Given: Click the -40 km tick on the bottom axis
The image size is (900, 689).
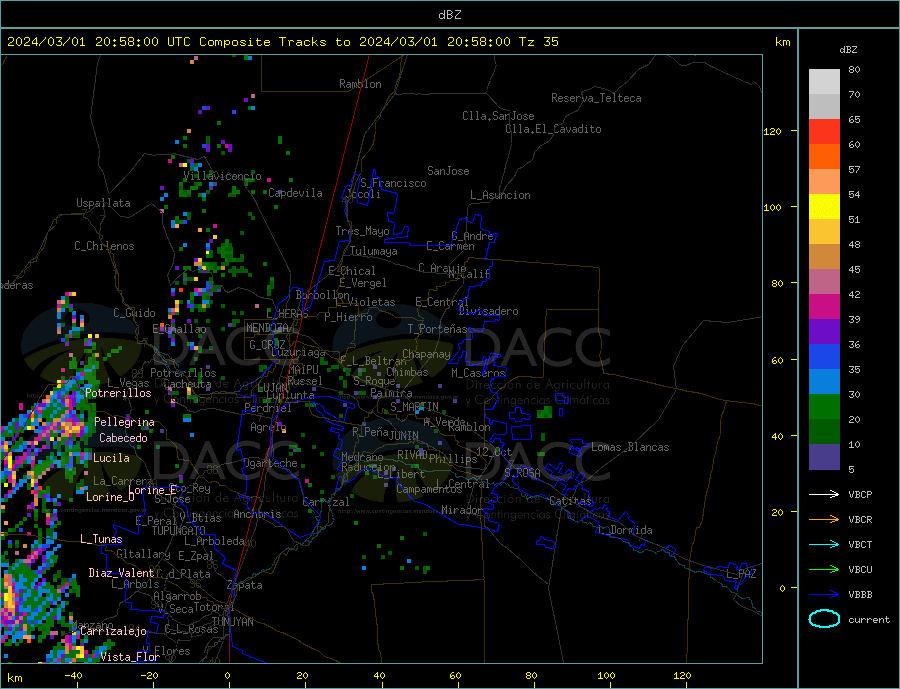Looking at the screenshot, I should (x=73, y=676).
